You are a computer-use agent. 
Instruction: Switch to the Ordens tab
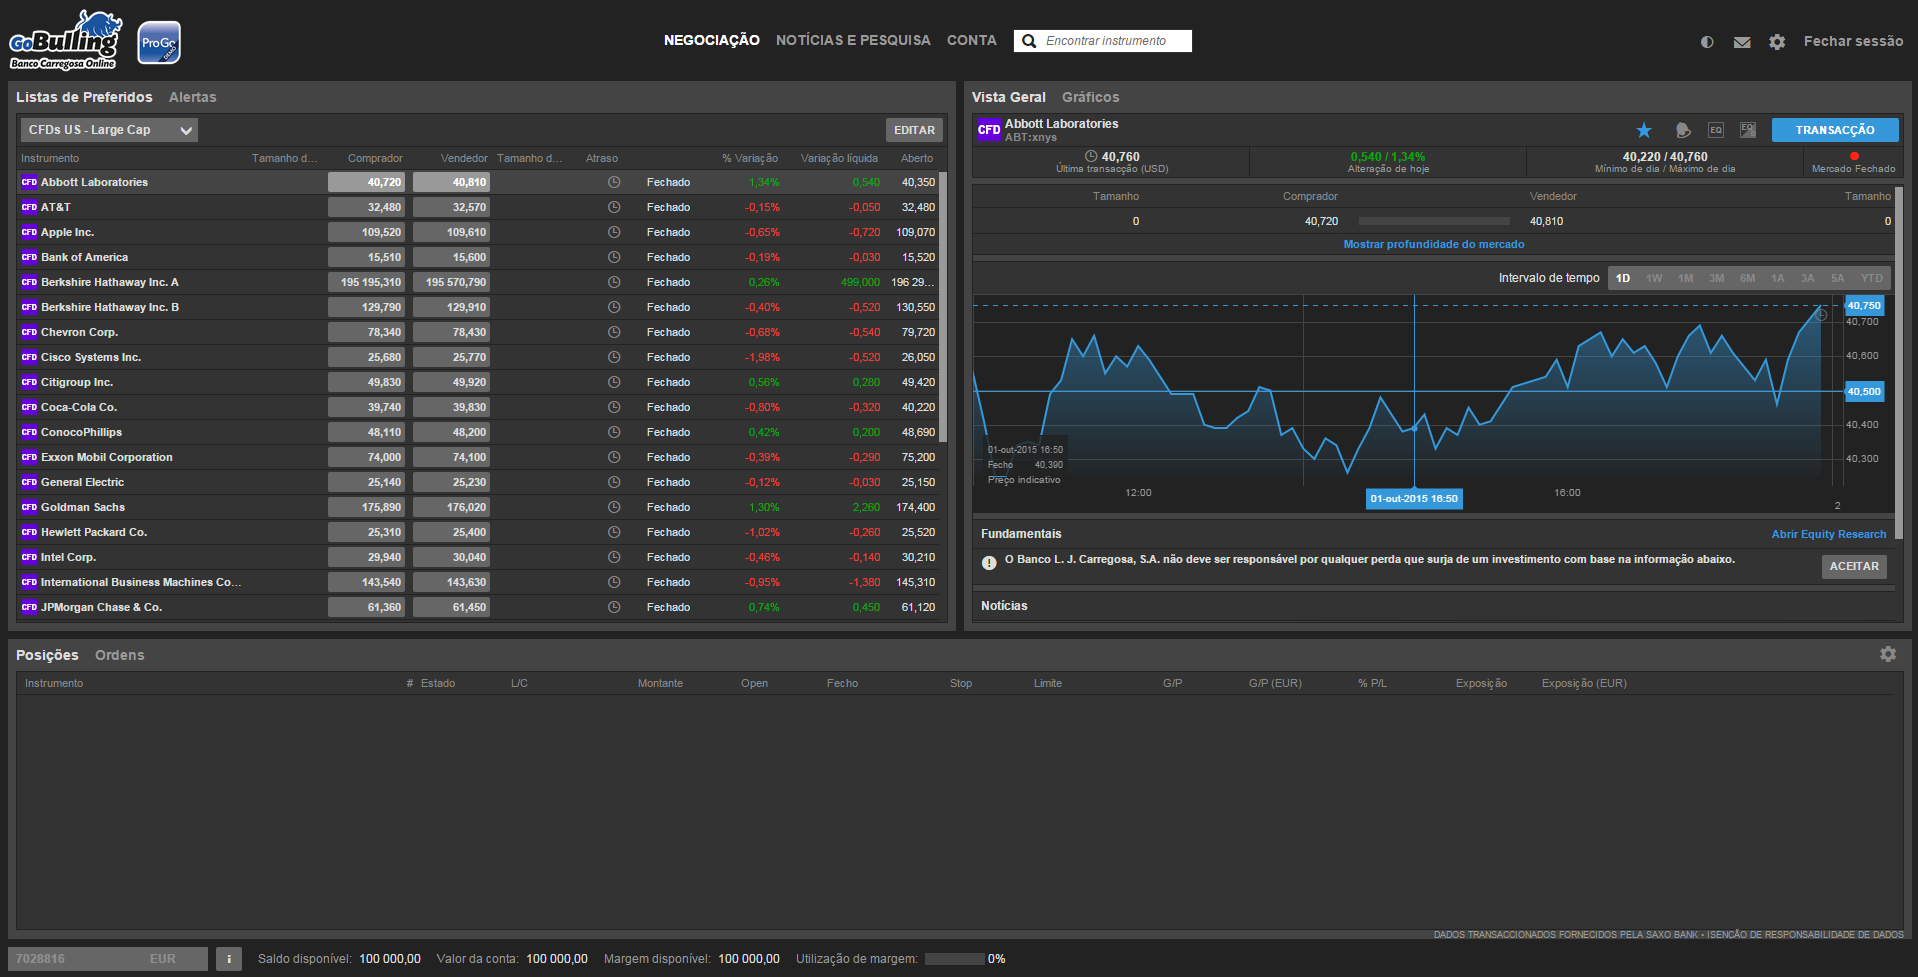tap(120, 655)
